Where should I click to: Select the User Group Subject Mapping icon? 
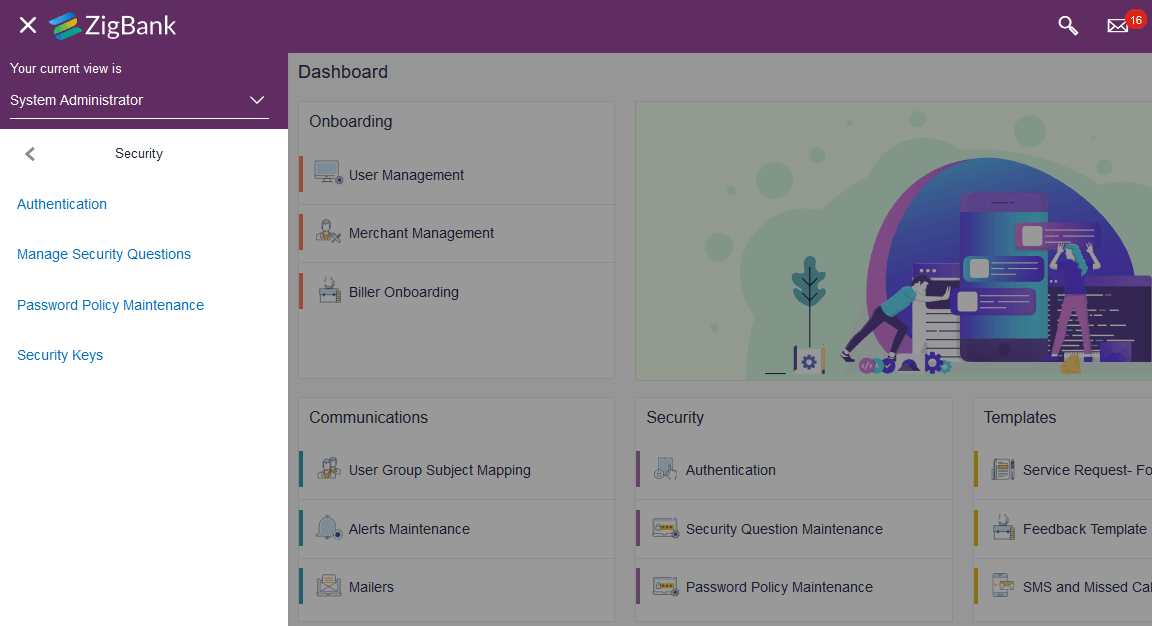330,468
